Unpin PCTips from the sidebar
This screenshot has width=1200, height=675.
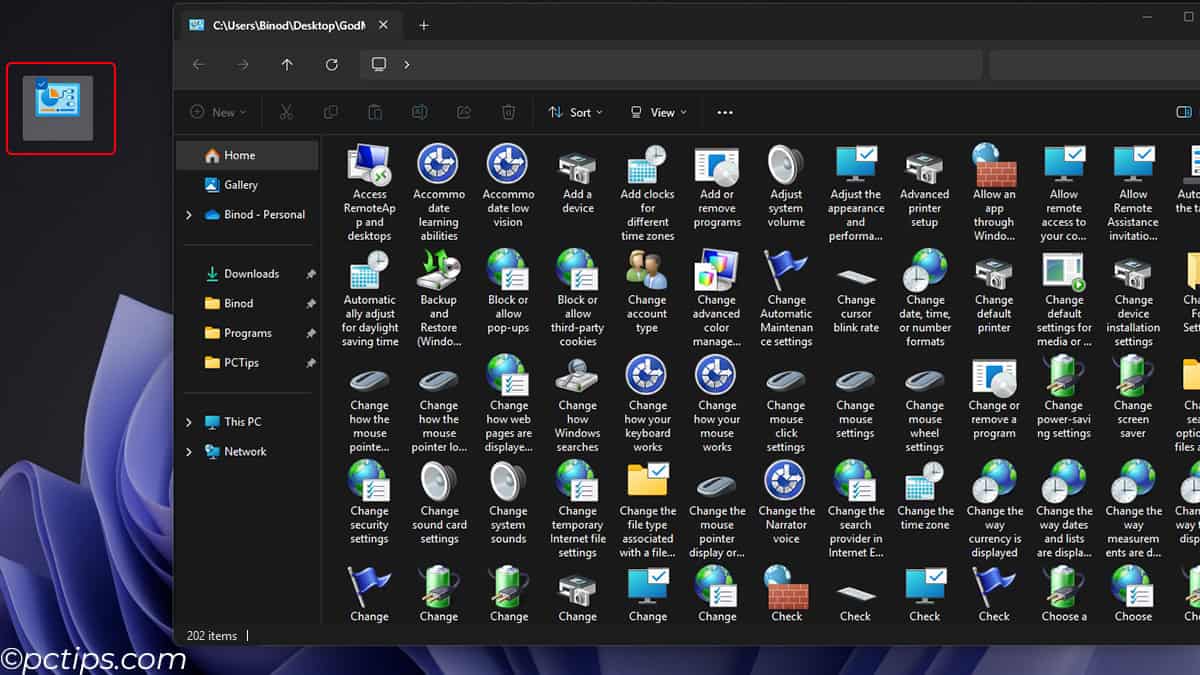click(310, 362)
